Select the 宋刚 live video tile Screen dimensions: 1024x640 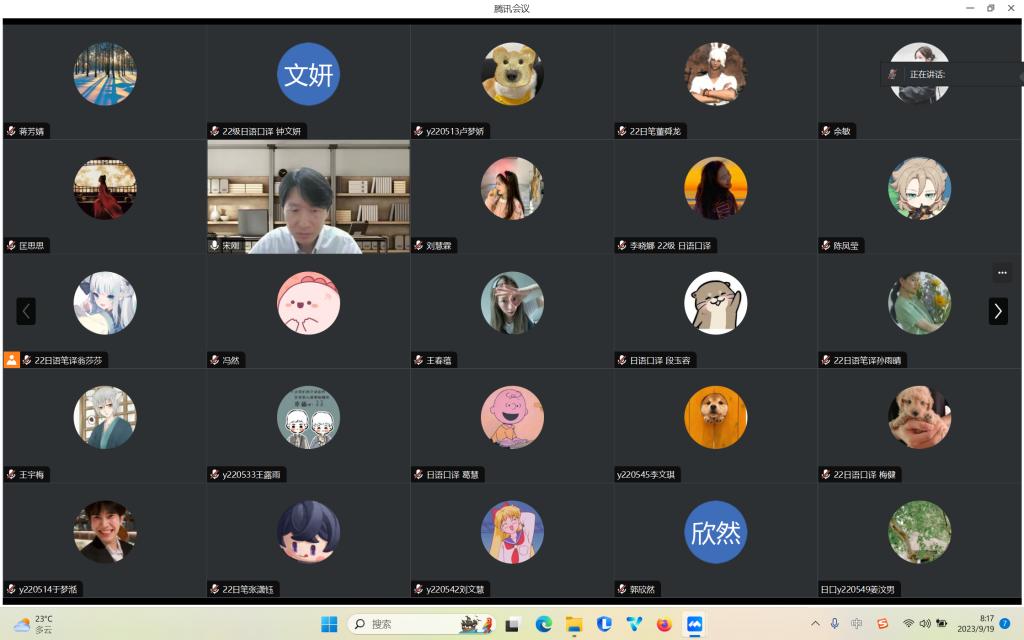tap(308, 196)
